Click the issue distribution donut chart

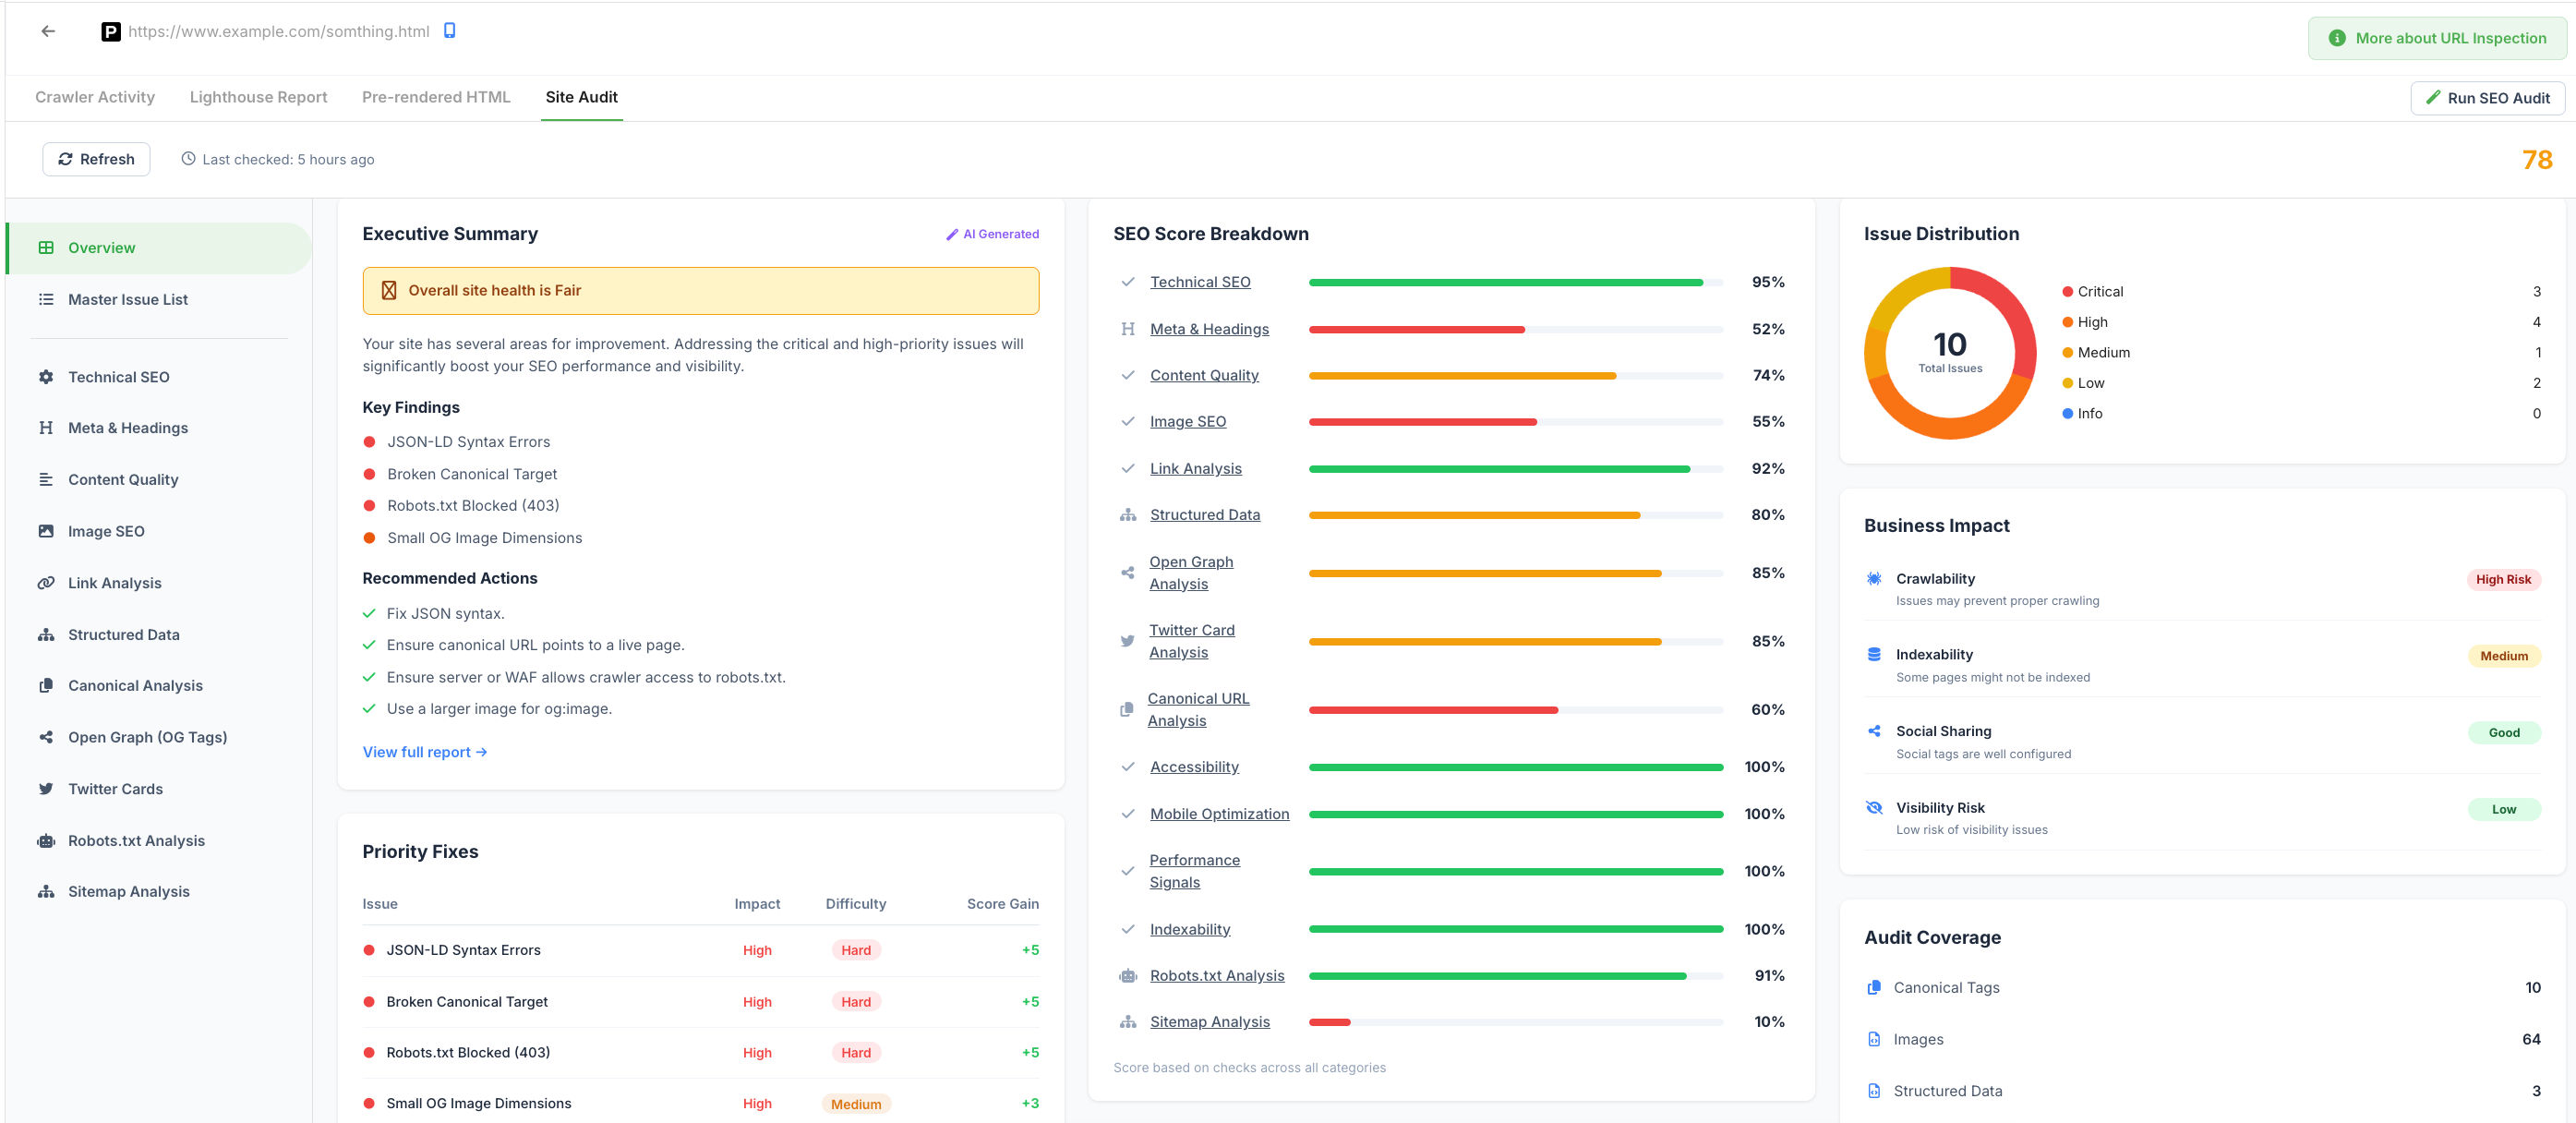tap(1950, 353)
